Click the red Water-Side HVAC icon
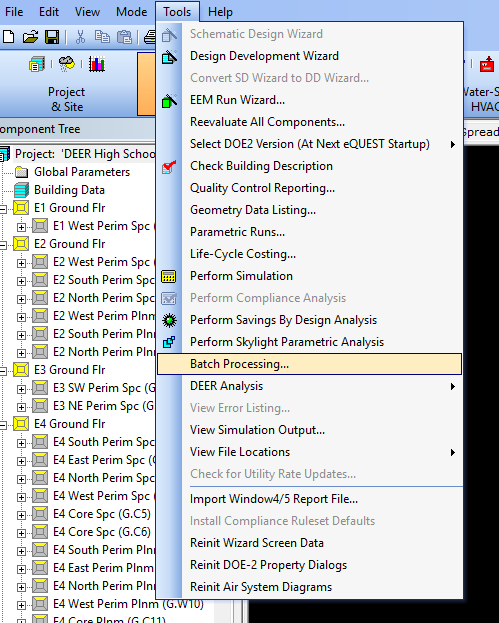This screenshot has height=623, width=499. pyautogui.click(x=487, y=64)
